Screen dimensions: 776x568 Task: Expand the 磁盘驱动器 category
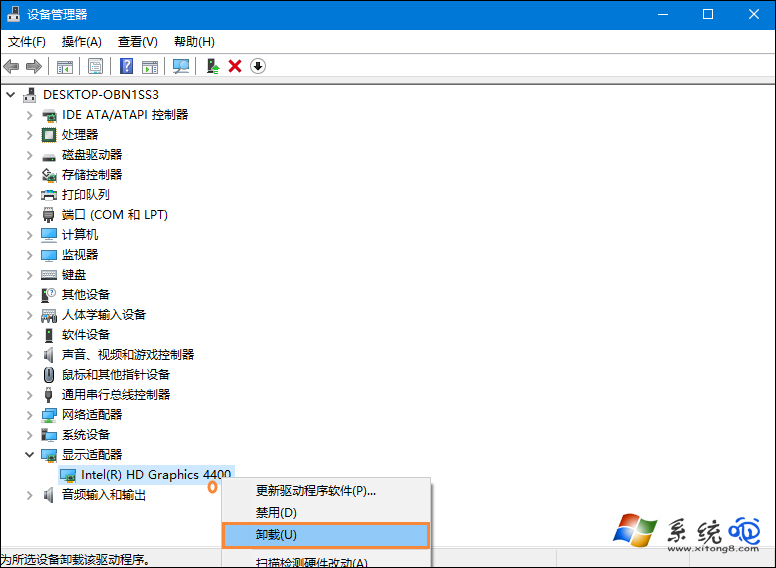30,155
